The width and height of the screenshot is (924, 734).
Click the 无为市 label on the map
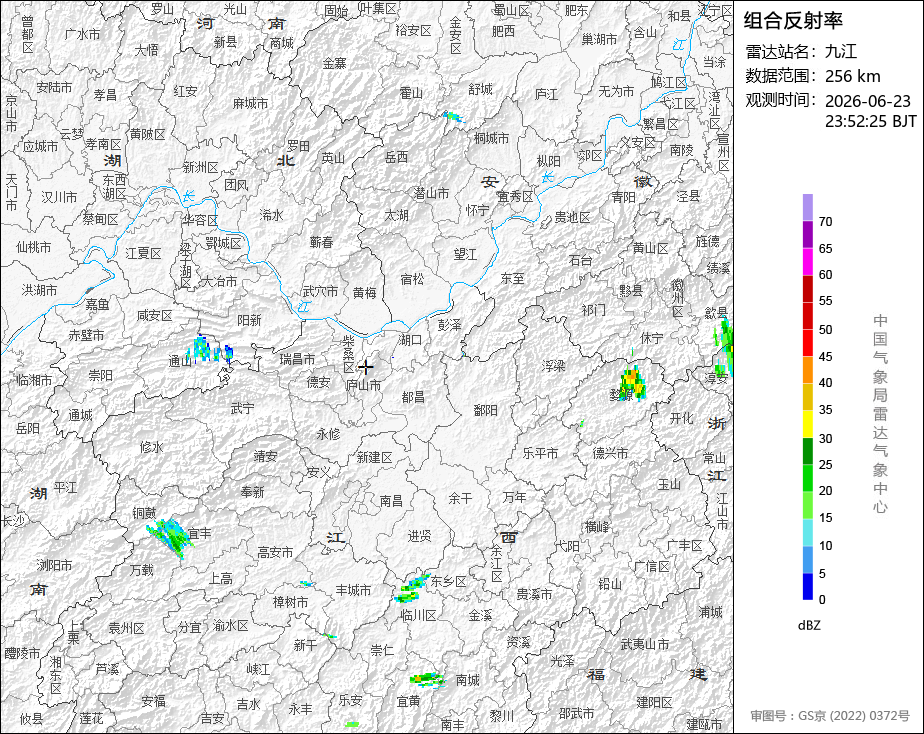[616, 91]
